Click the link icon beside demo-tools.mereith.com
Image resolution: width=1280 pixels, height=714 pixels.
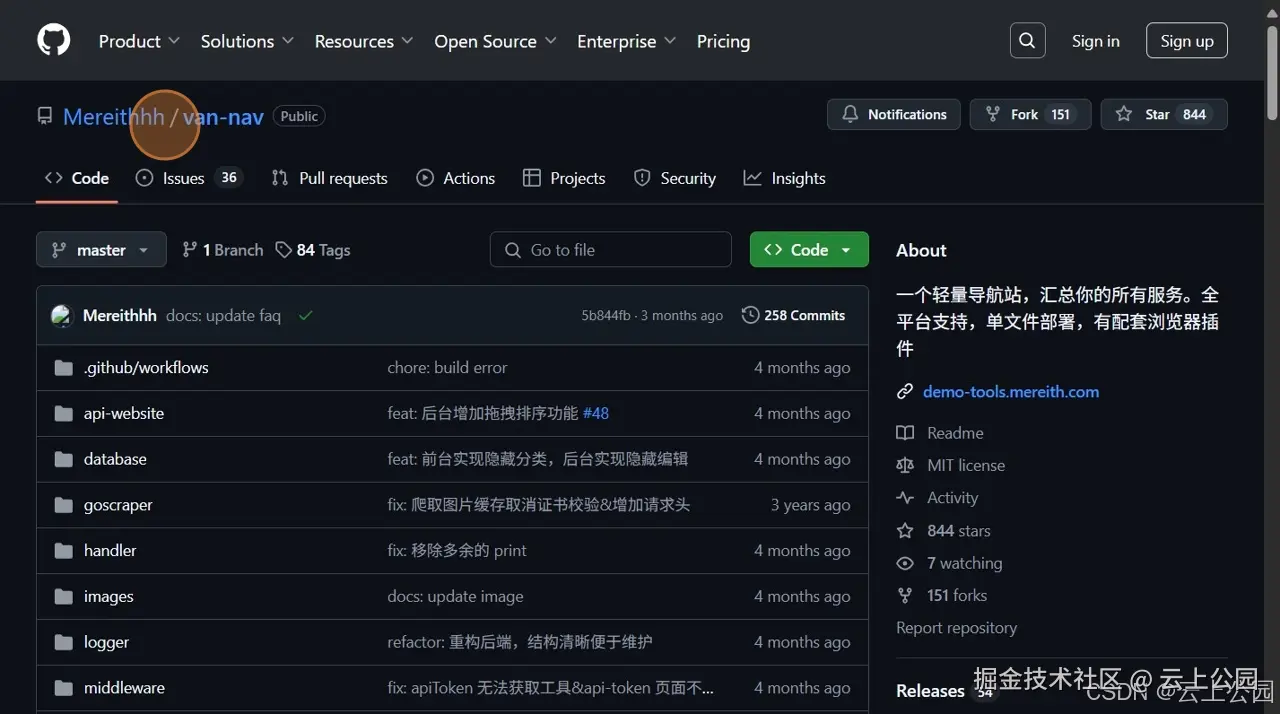point(905,392)
